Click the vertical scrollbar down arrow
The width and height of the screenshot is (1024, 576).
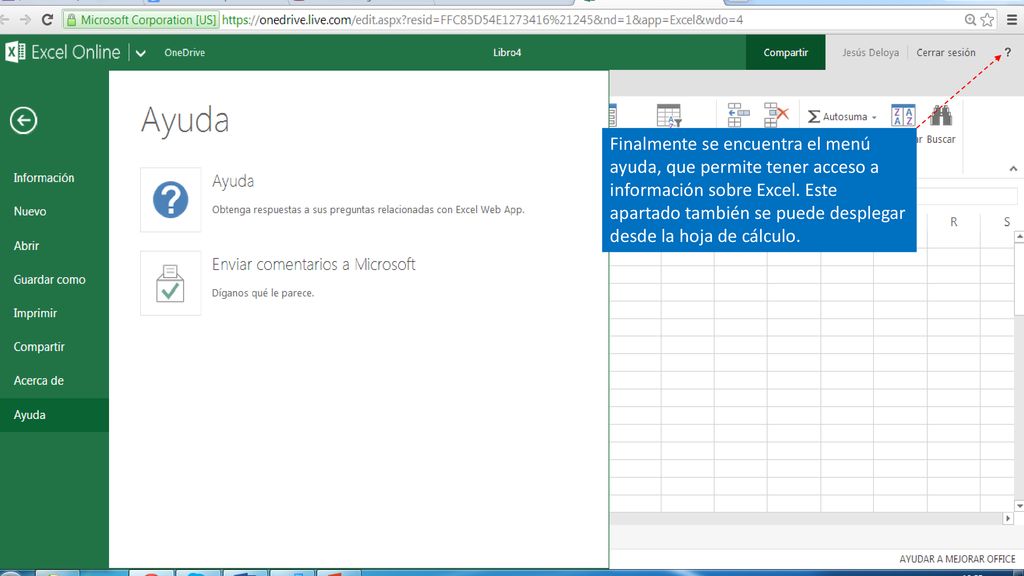[x=1019, y=506]
